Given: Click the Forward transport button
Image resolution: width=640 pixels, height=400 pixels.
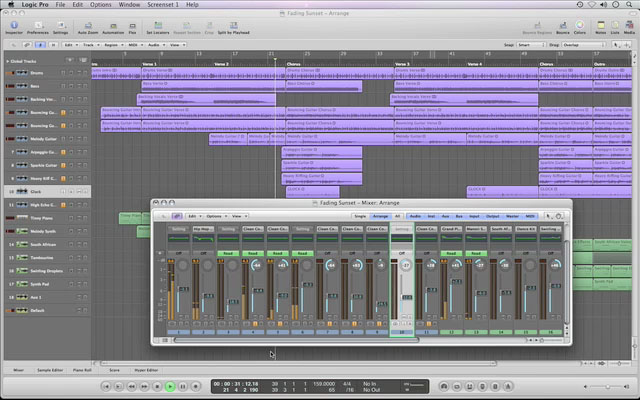Looking at the screenshot, I should click(x=144, y=386).
